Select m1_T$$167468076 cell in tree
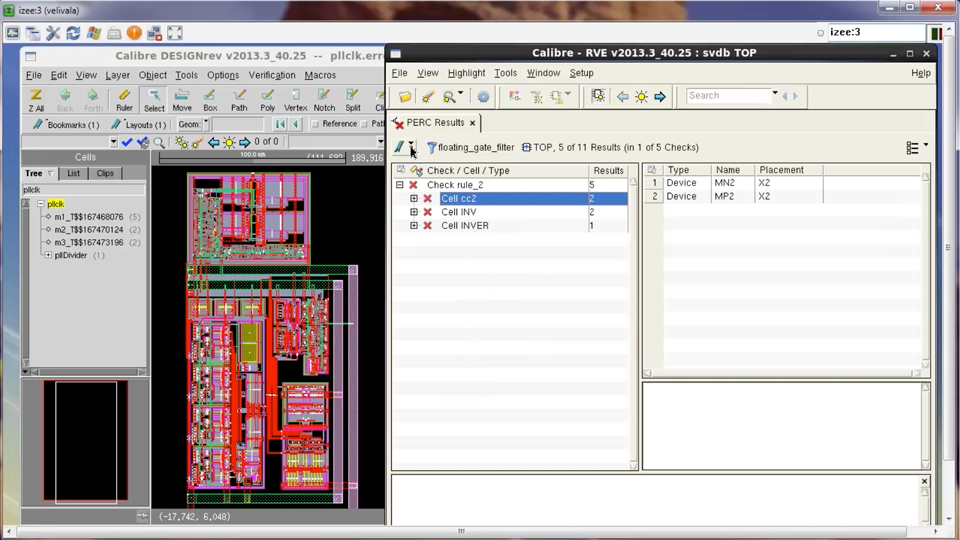Image resolution: width=960 pixels, height=540 pixels. point(89,217)
